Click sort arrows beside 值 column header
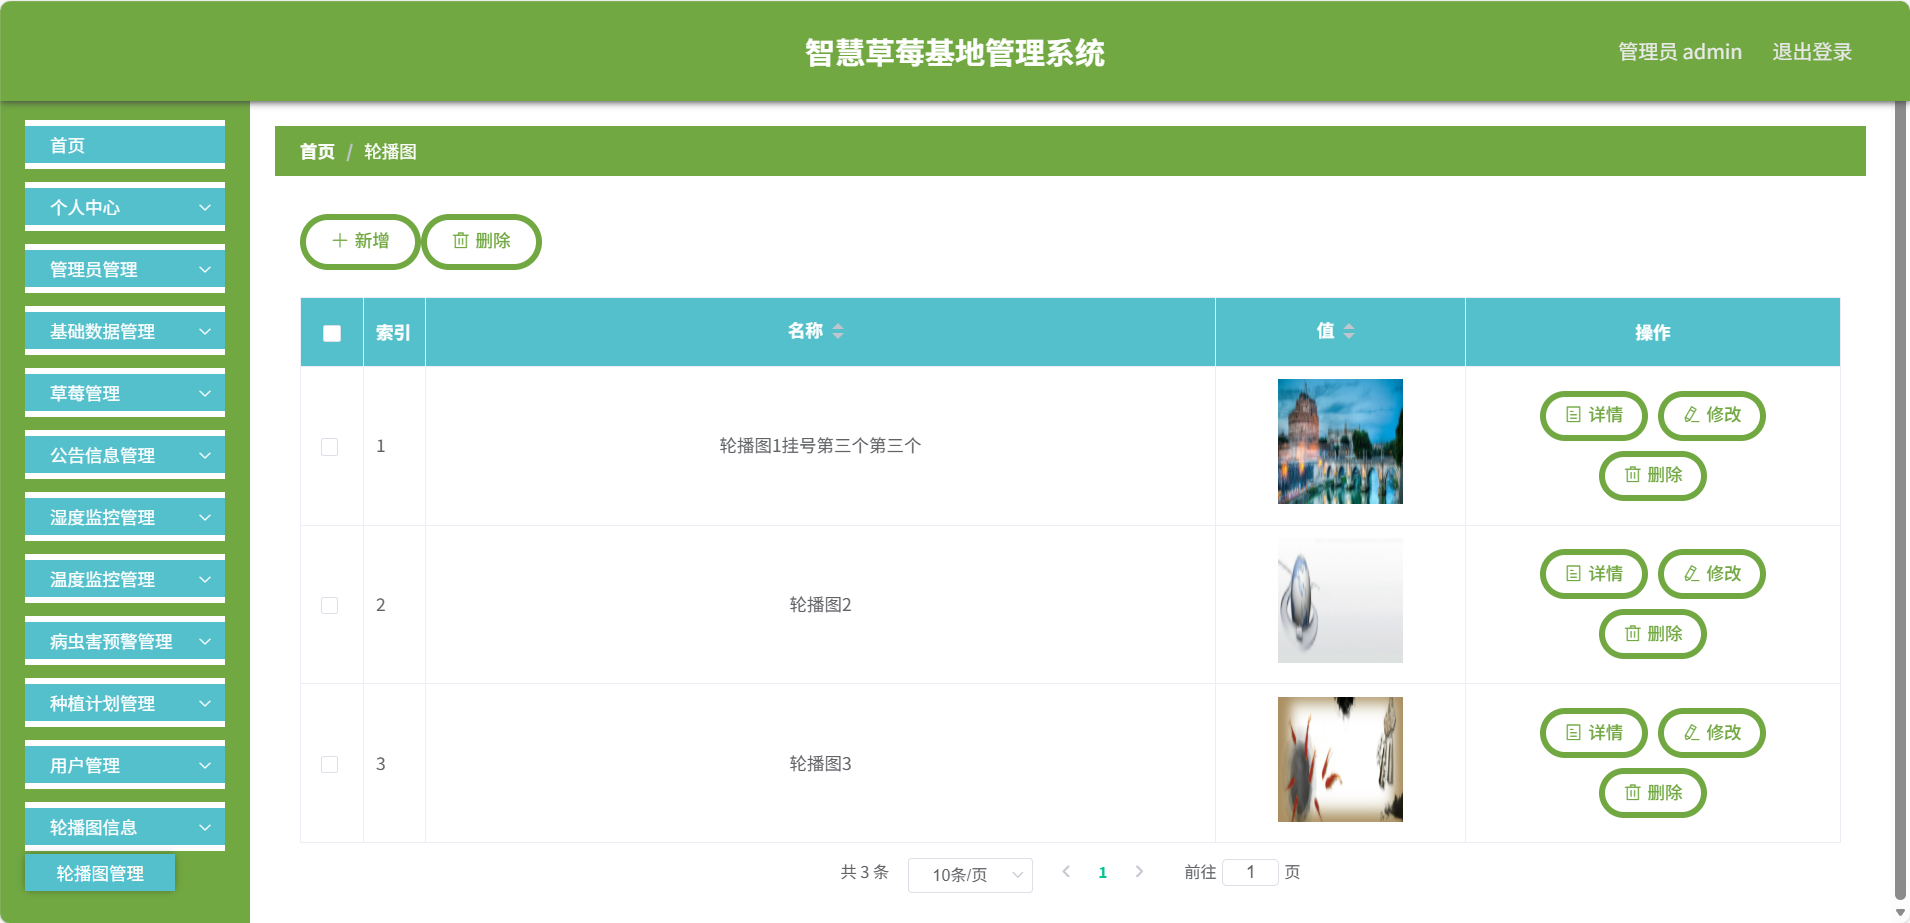The height and width of the screenshot is (923, 1910). click(x=1349, y=331)
